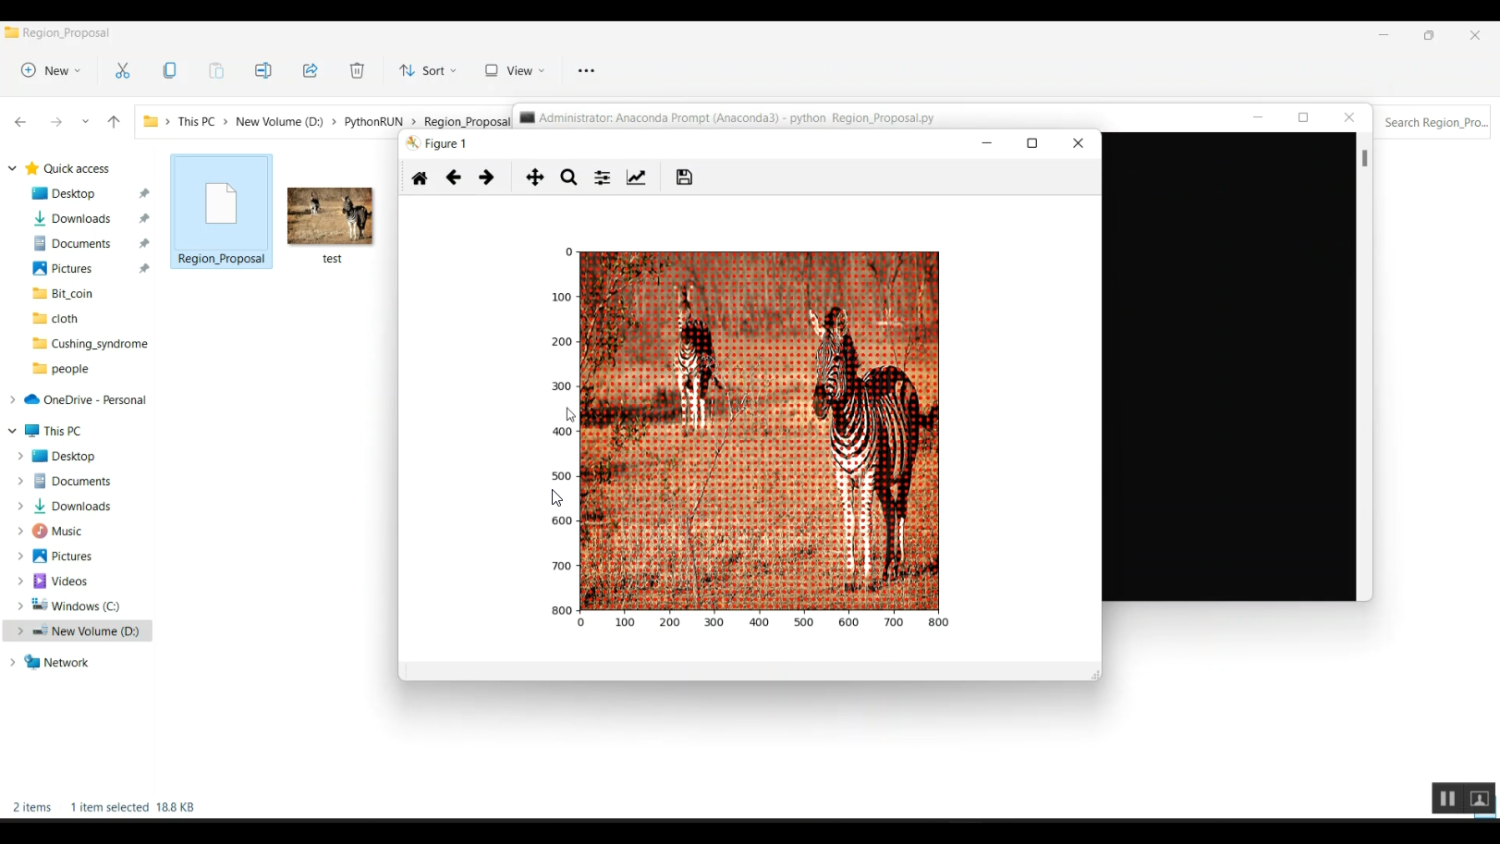This screenshot has height=844, width=1500.
Task: Open the Sort options dropdown
Action: click(x=427, y=70)
